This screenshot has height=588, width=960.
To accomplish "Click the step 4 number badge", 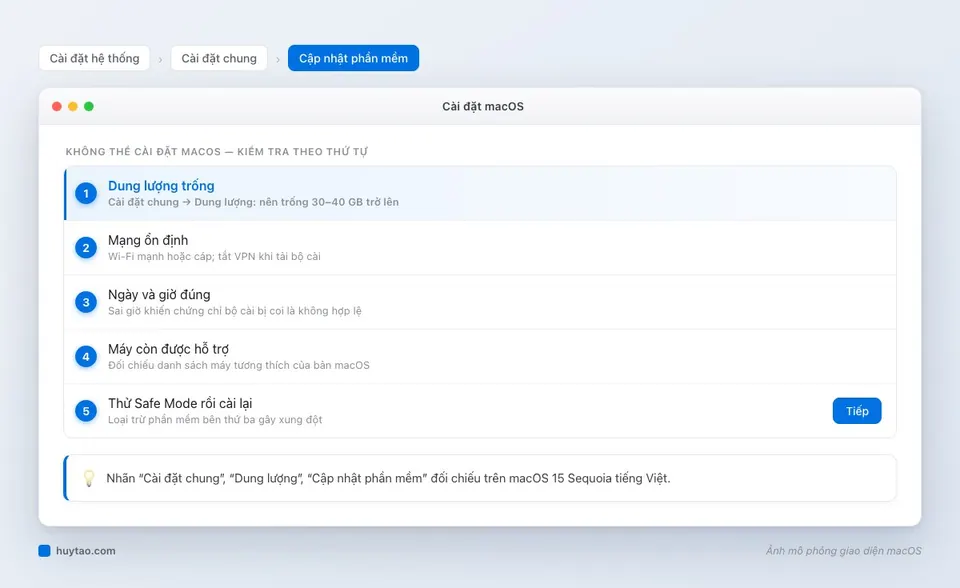I will 86,356.
